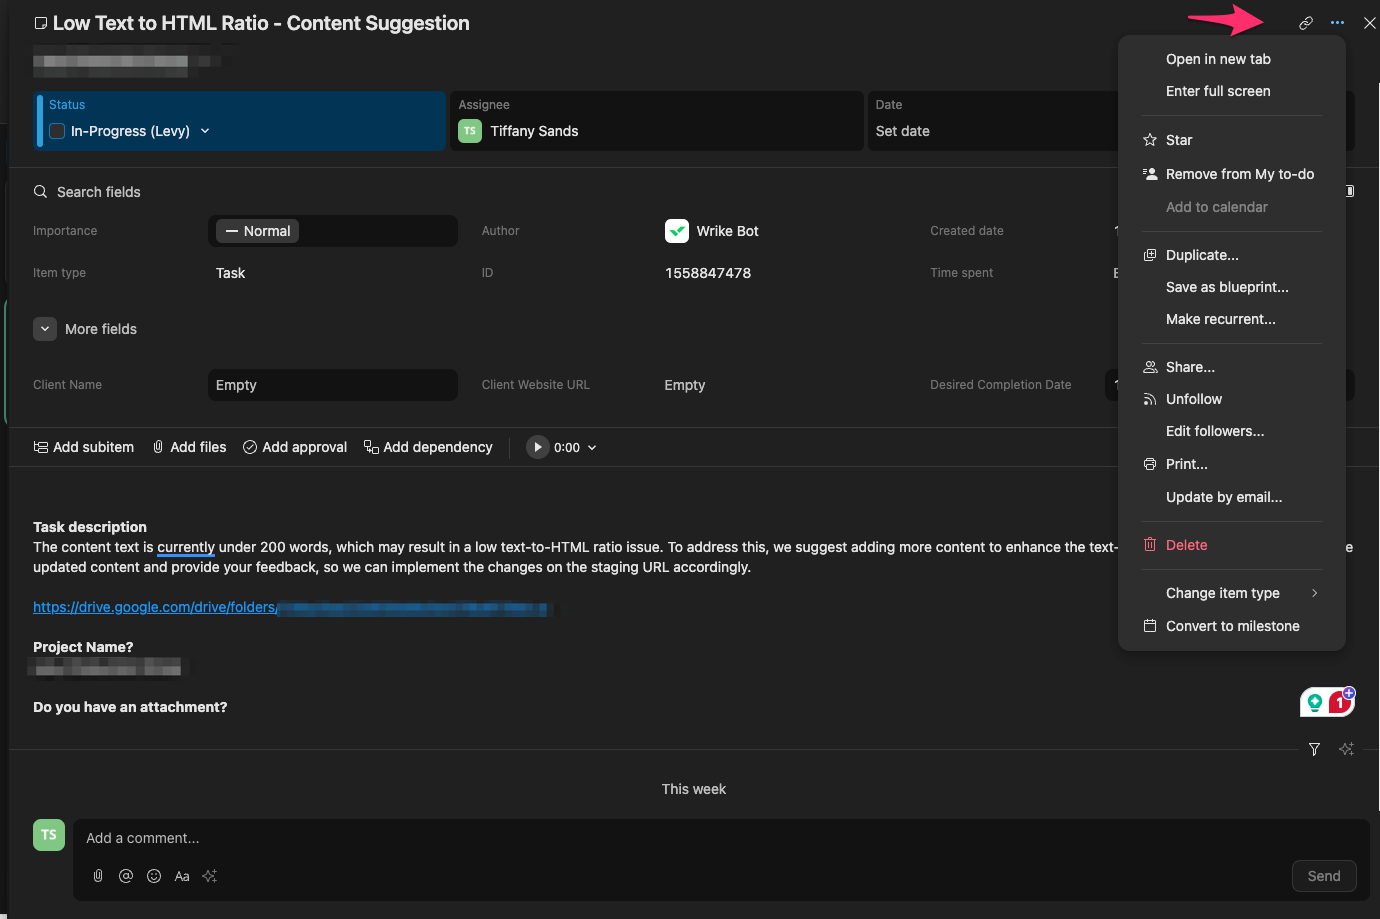Viewport: 1380px width, 919px height.
Task: Click the @ mention icon in comment box
Action: click(x=126, y=876)
